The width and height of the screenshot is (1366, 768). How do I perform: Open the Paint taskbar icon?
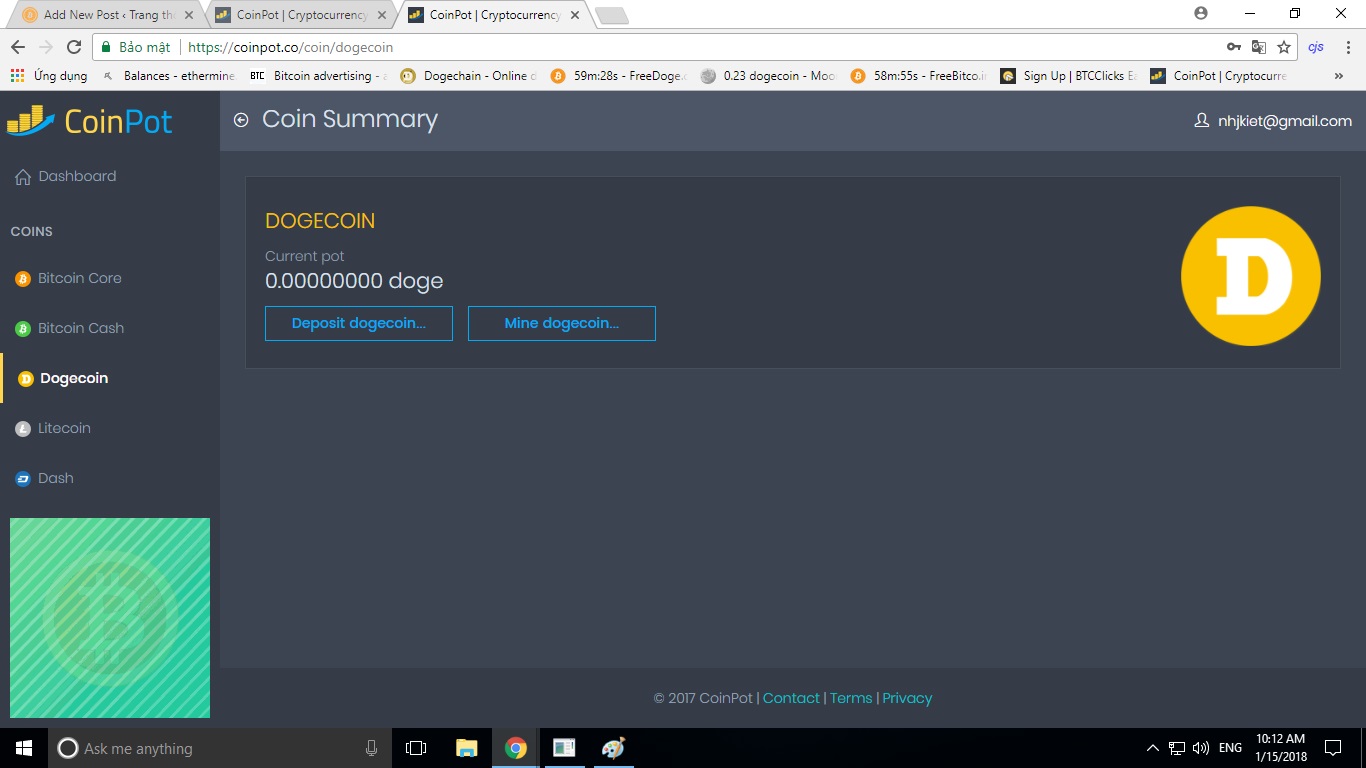613,748
